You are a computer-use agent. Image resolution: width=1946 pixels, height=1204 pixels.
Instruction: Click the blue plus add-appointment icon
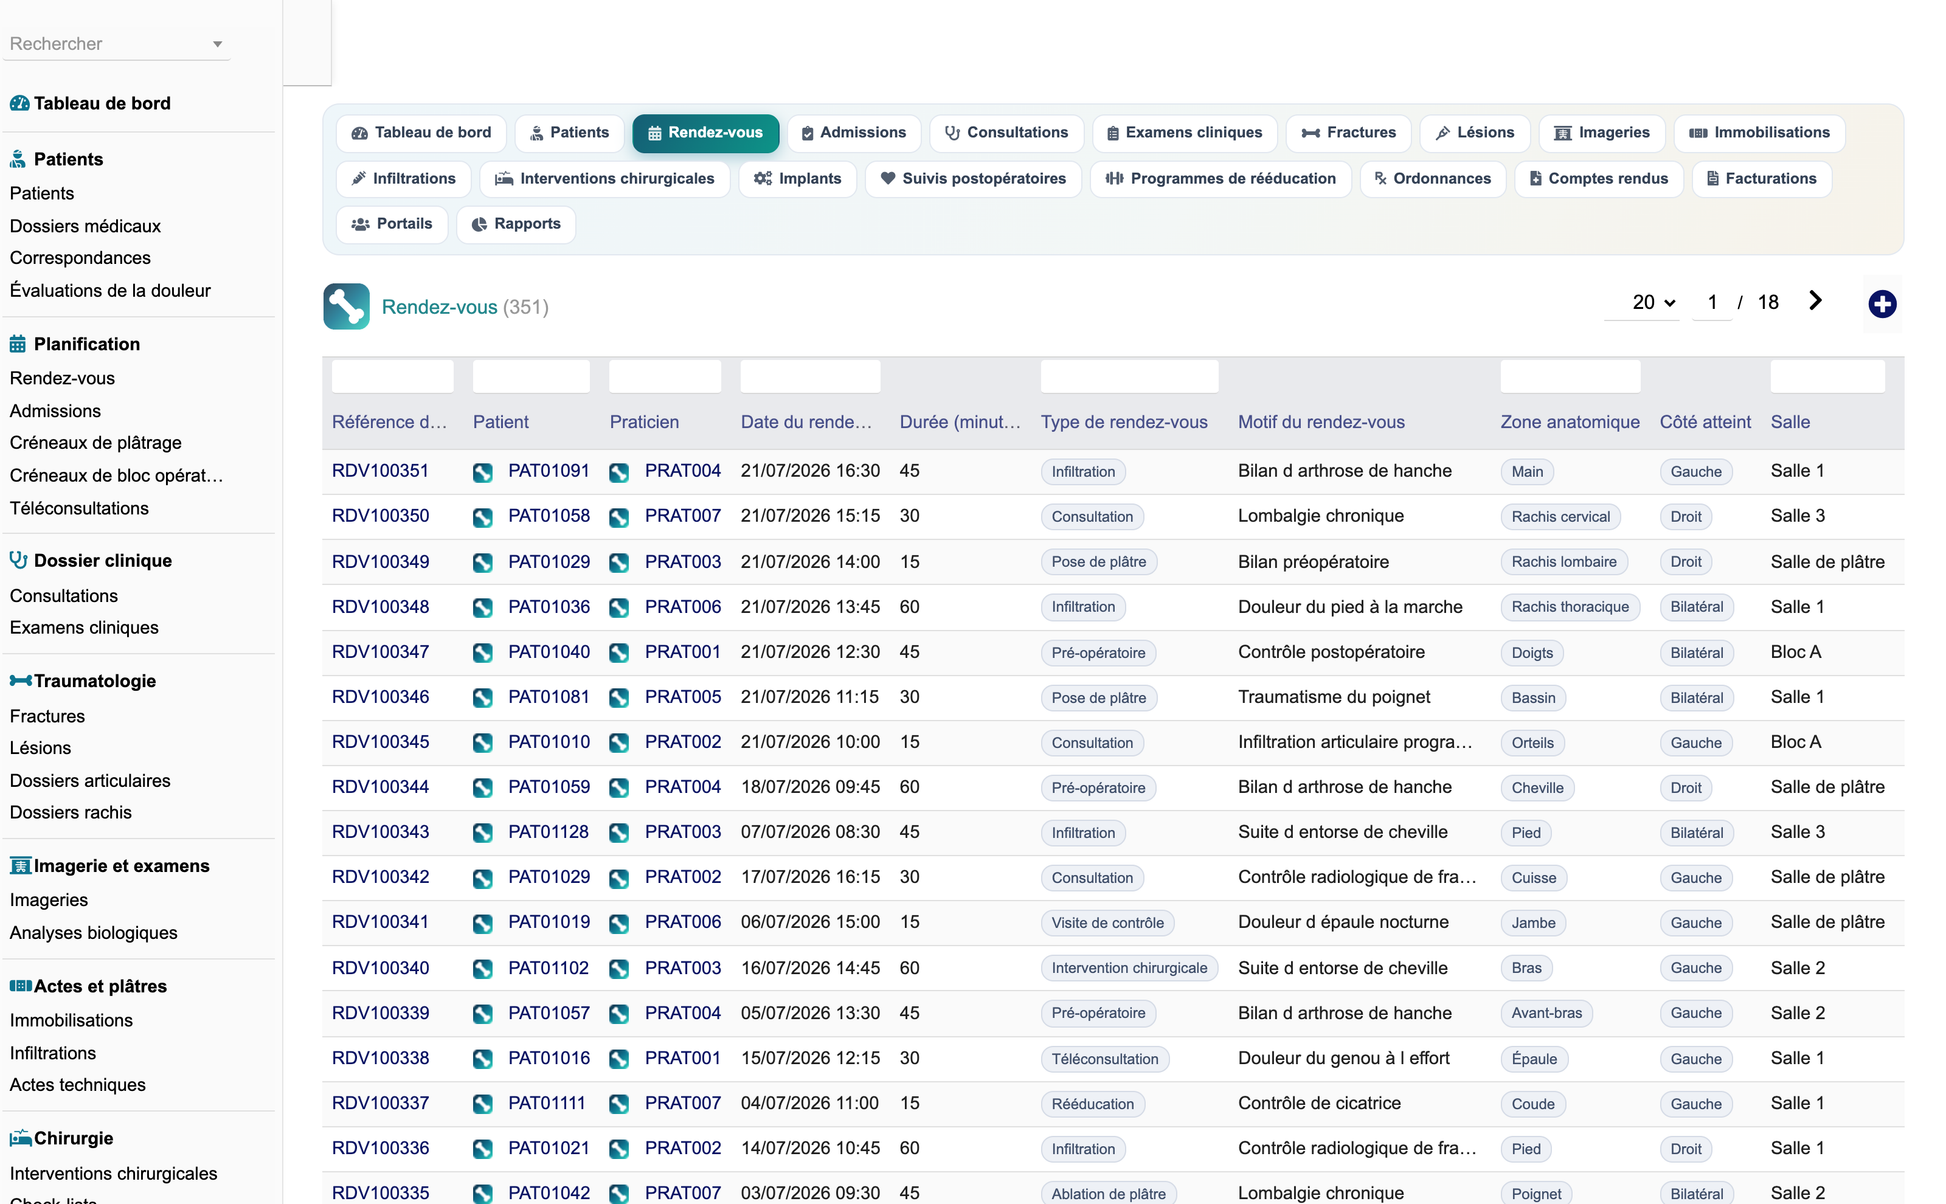(x=1882, y=304)
